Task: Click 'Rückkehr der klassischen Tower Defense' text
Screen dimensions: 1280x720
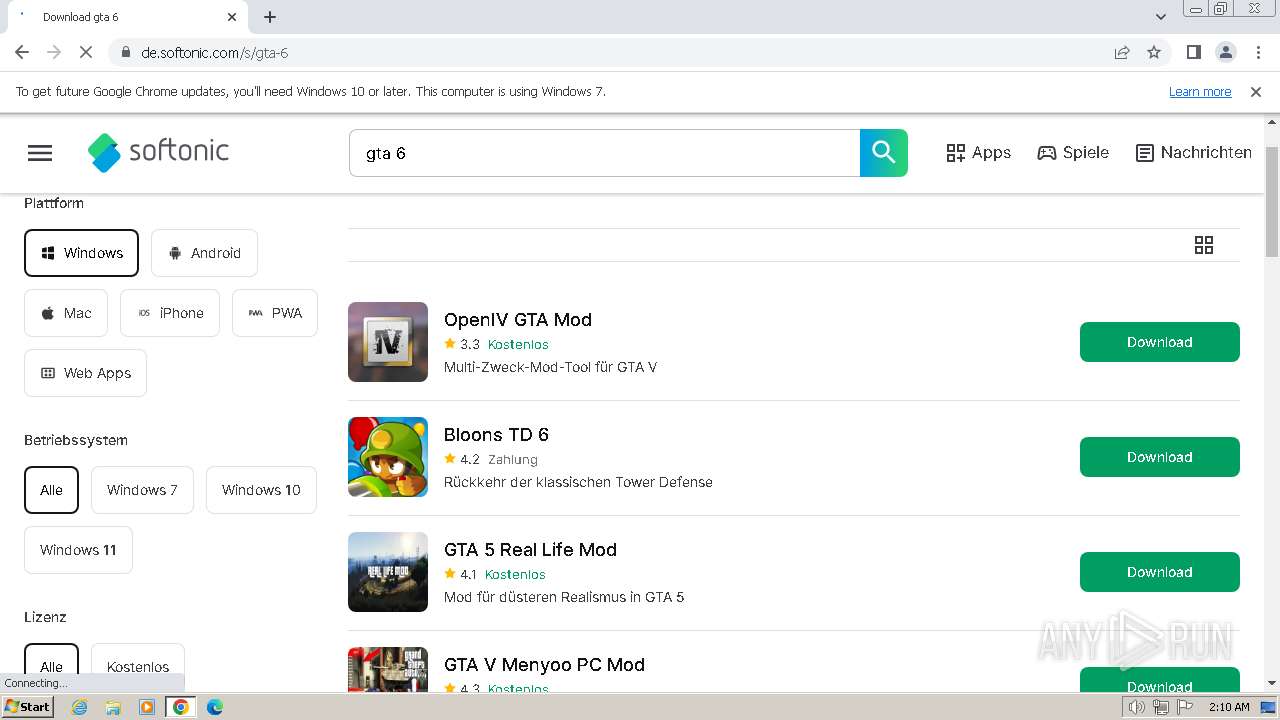Action: (578, 482)
